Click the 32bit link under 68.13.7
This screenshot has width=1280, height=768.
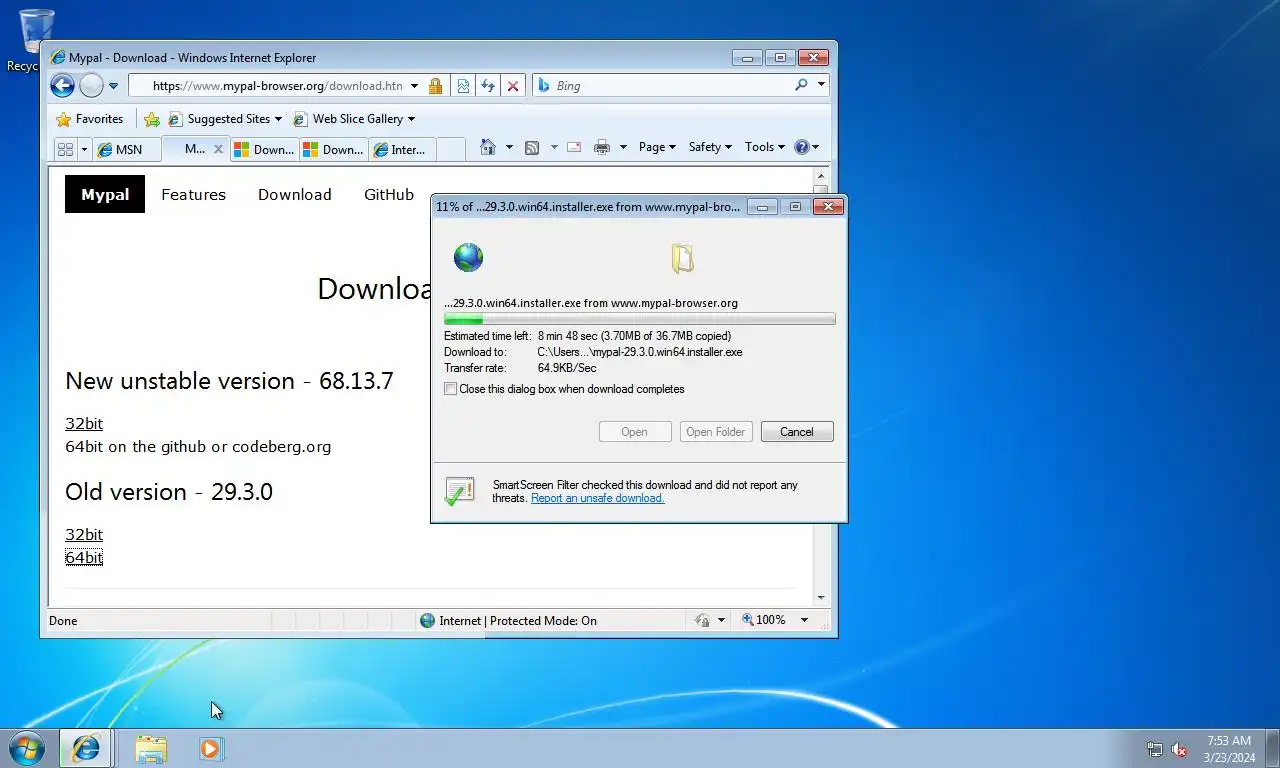coord(84,423)
